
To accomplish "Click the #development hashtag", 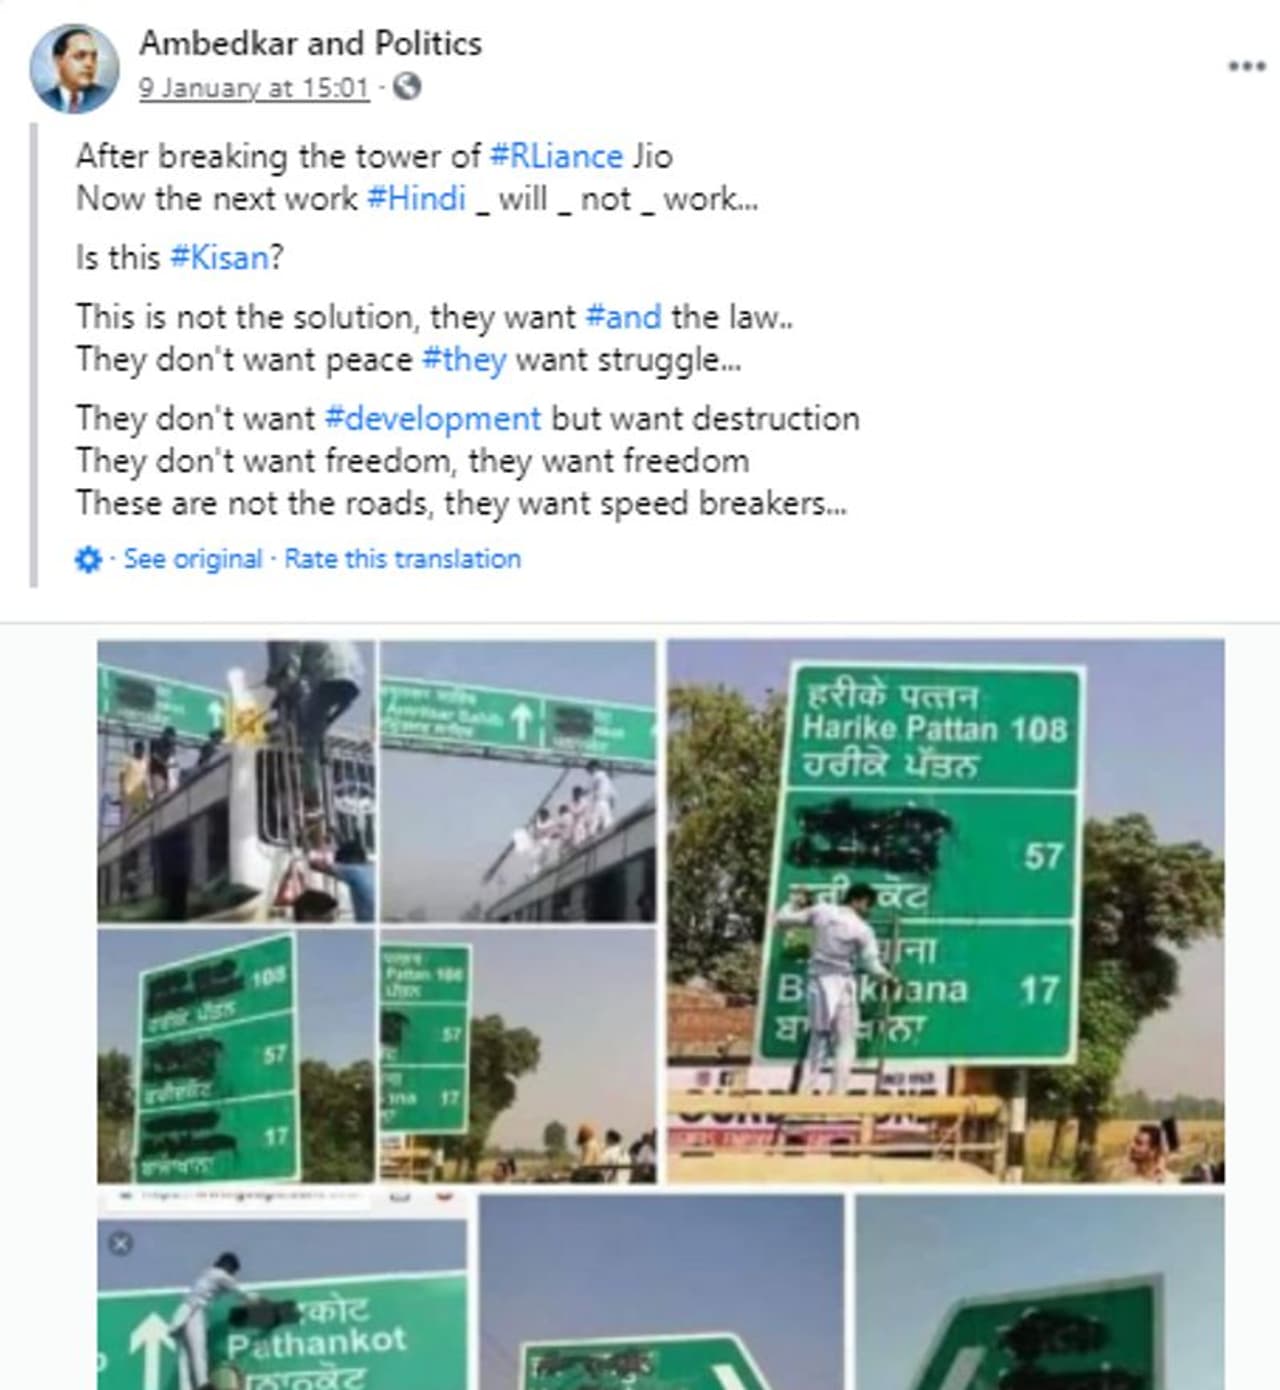I will click(433, 418).
